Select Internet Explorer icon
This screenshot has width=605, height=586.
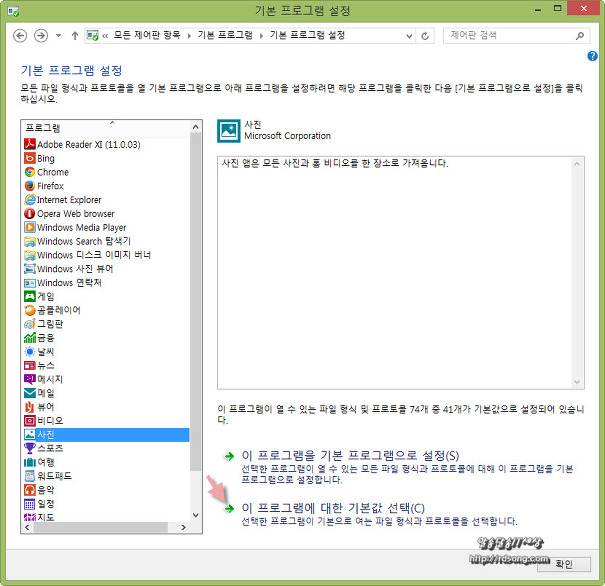click(x=30, y=200)
